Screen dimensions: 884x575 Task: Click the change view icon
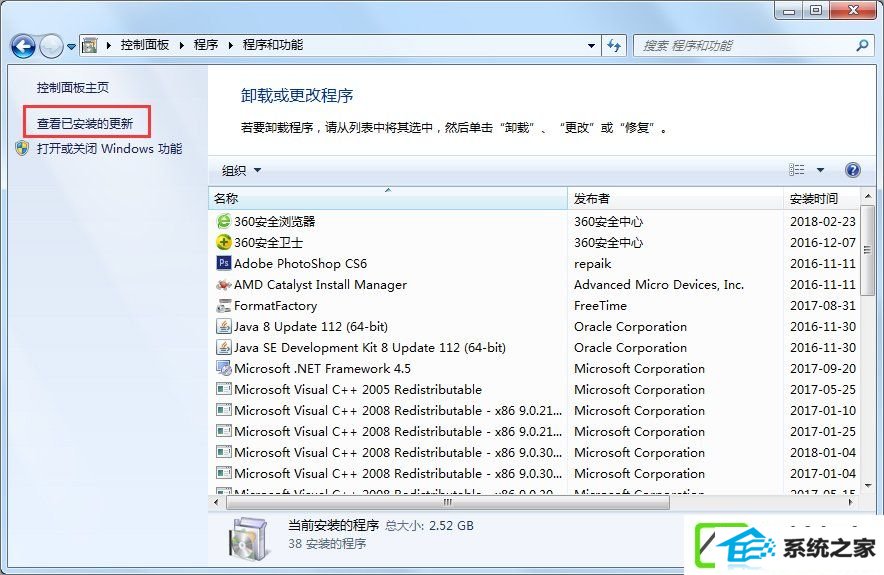point(796,170)
